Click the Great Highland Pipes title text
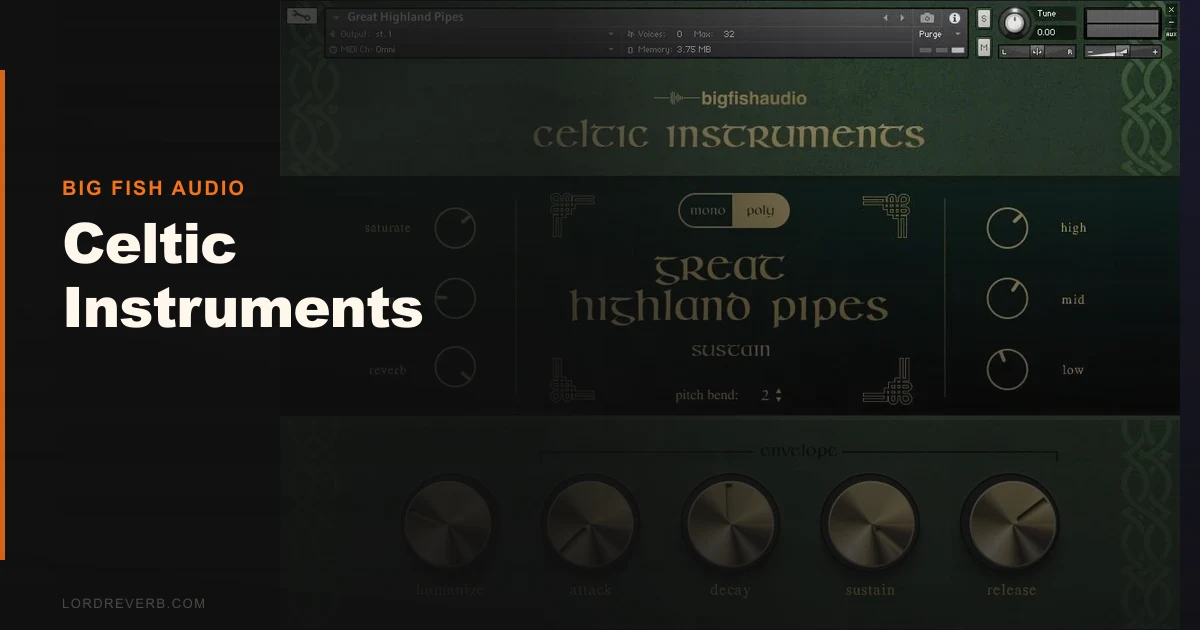 coord(729,290)
